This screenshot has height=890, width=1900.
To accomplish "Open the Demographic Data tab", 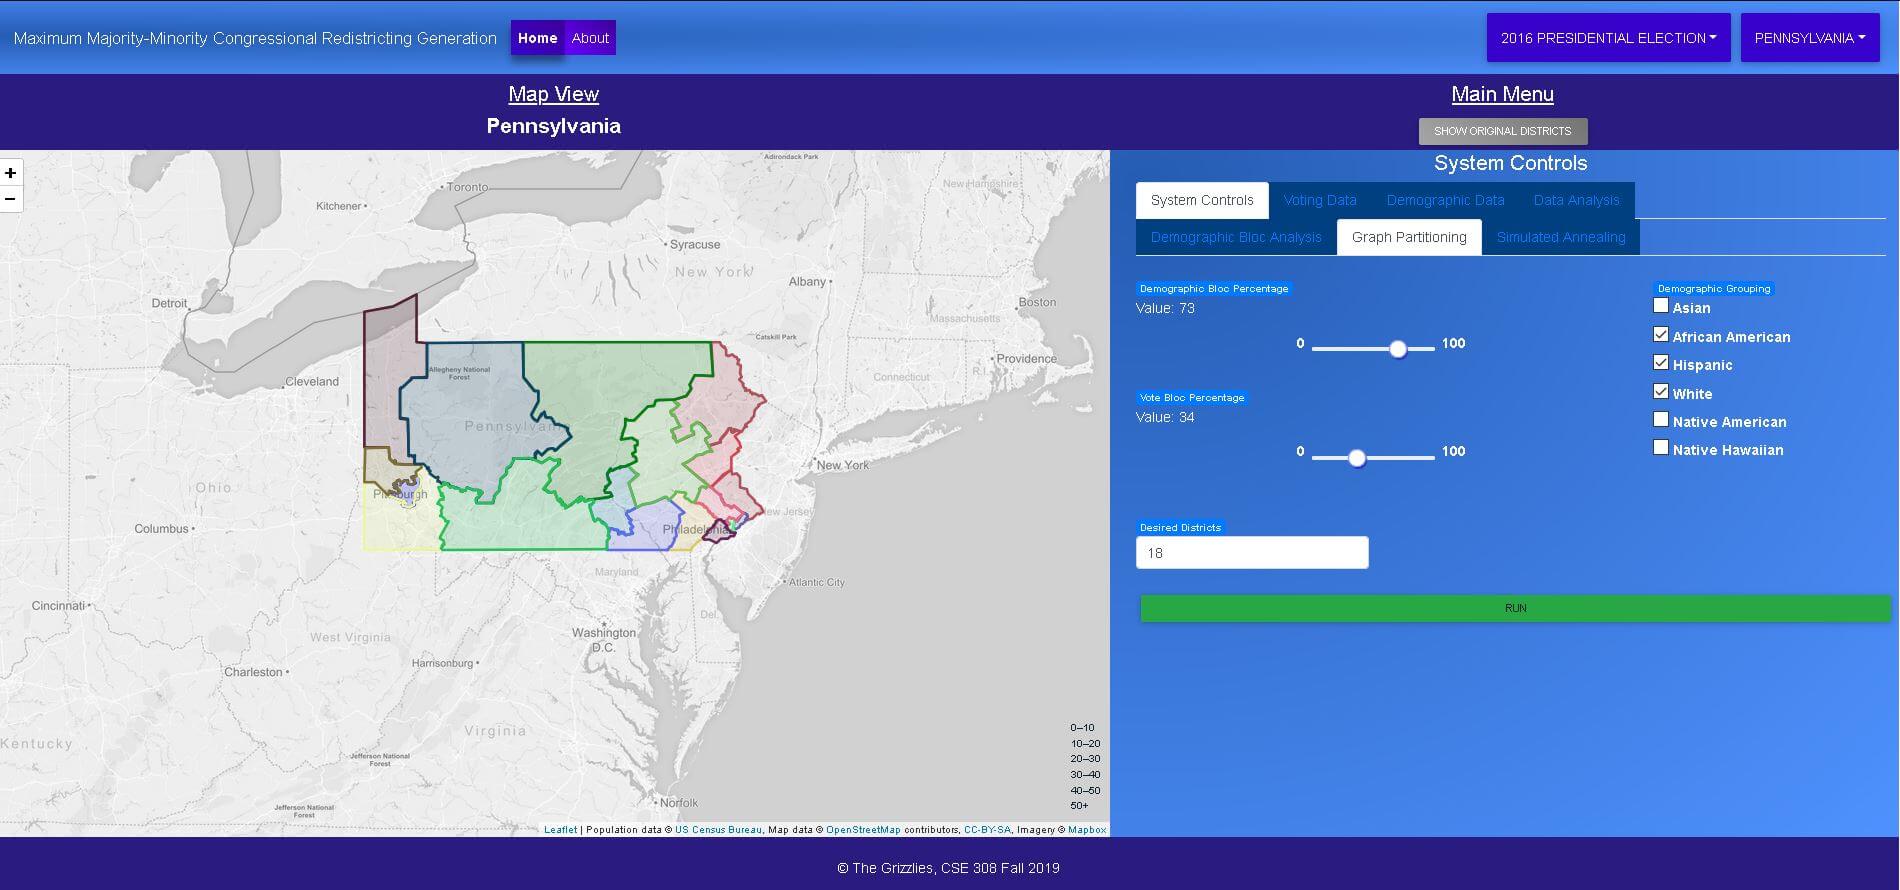I will (1445, 200).
